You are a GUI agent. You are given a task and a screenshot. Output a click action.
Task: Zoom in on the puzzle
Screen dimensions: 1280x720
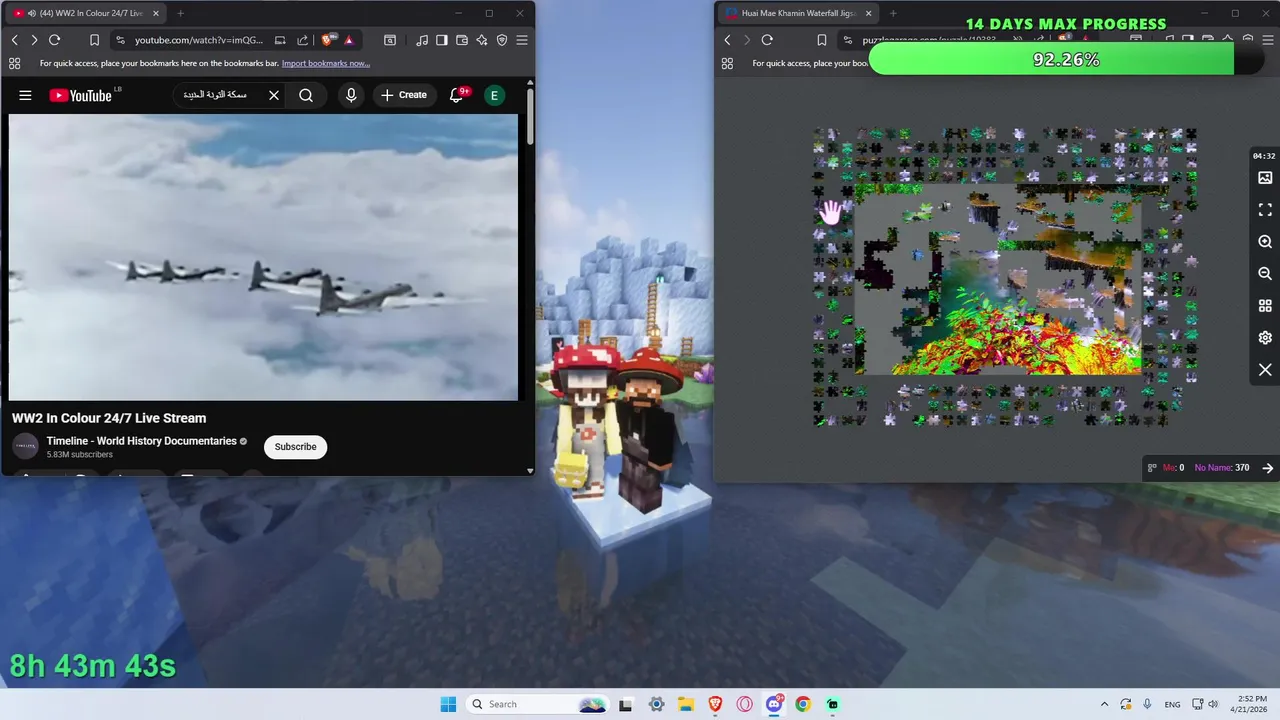tap(1265, 242)
